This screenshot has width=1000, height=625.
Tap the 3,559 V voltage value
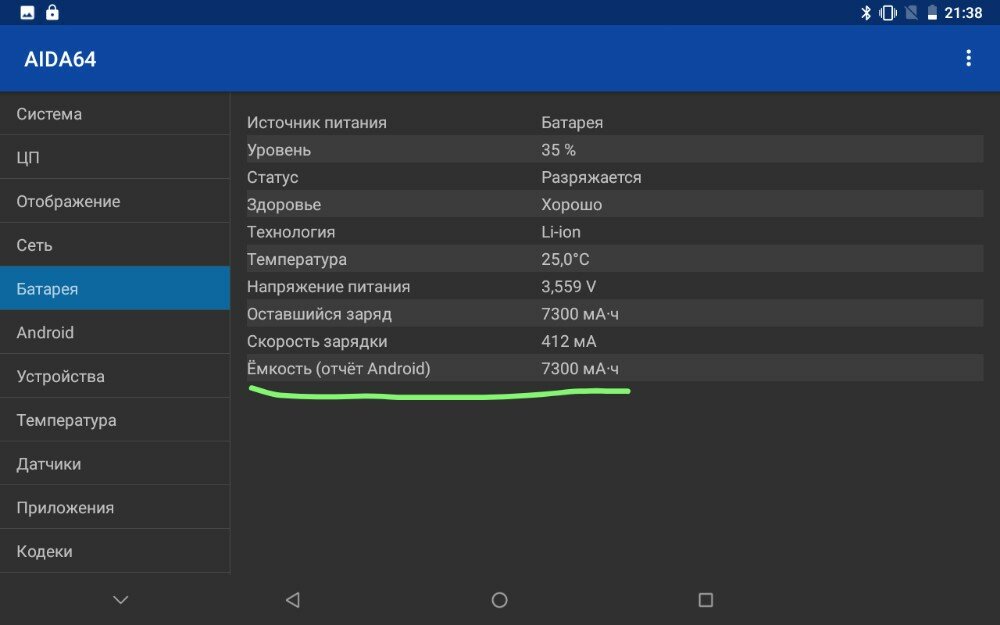click(x=568, y=287)
